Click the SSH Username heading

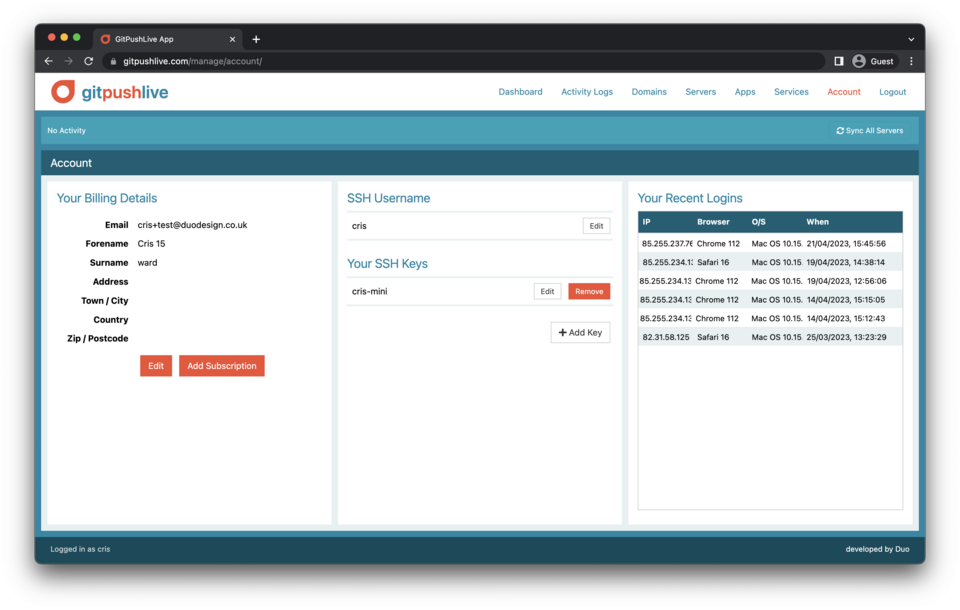[389, 198]
